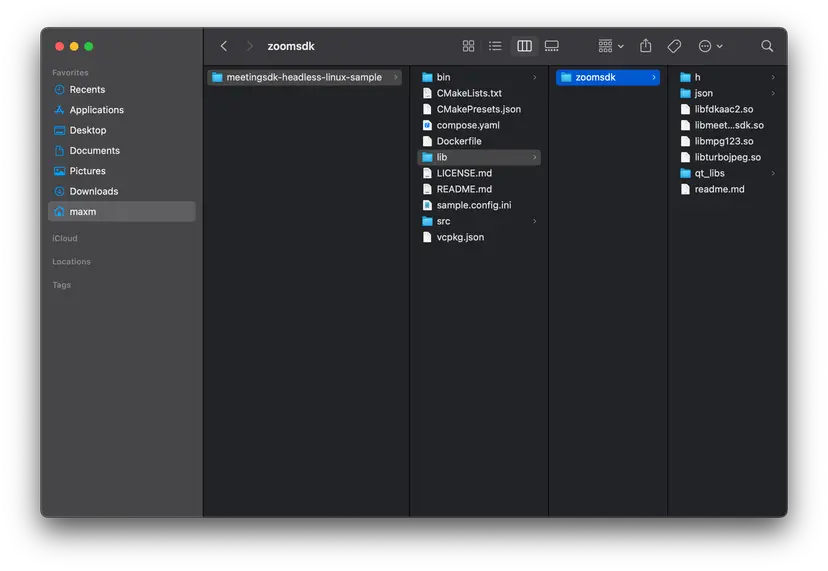Viewport: 828px width, 571px height.
Task: Open the More actions ellipsis menu
Action: [710, 46]
